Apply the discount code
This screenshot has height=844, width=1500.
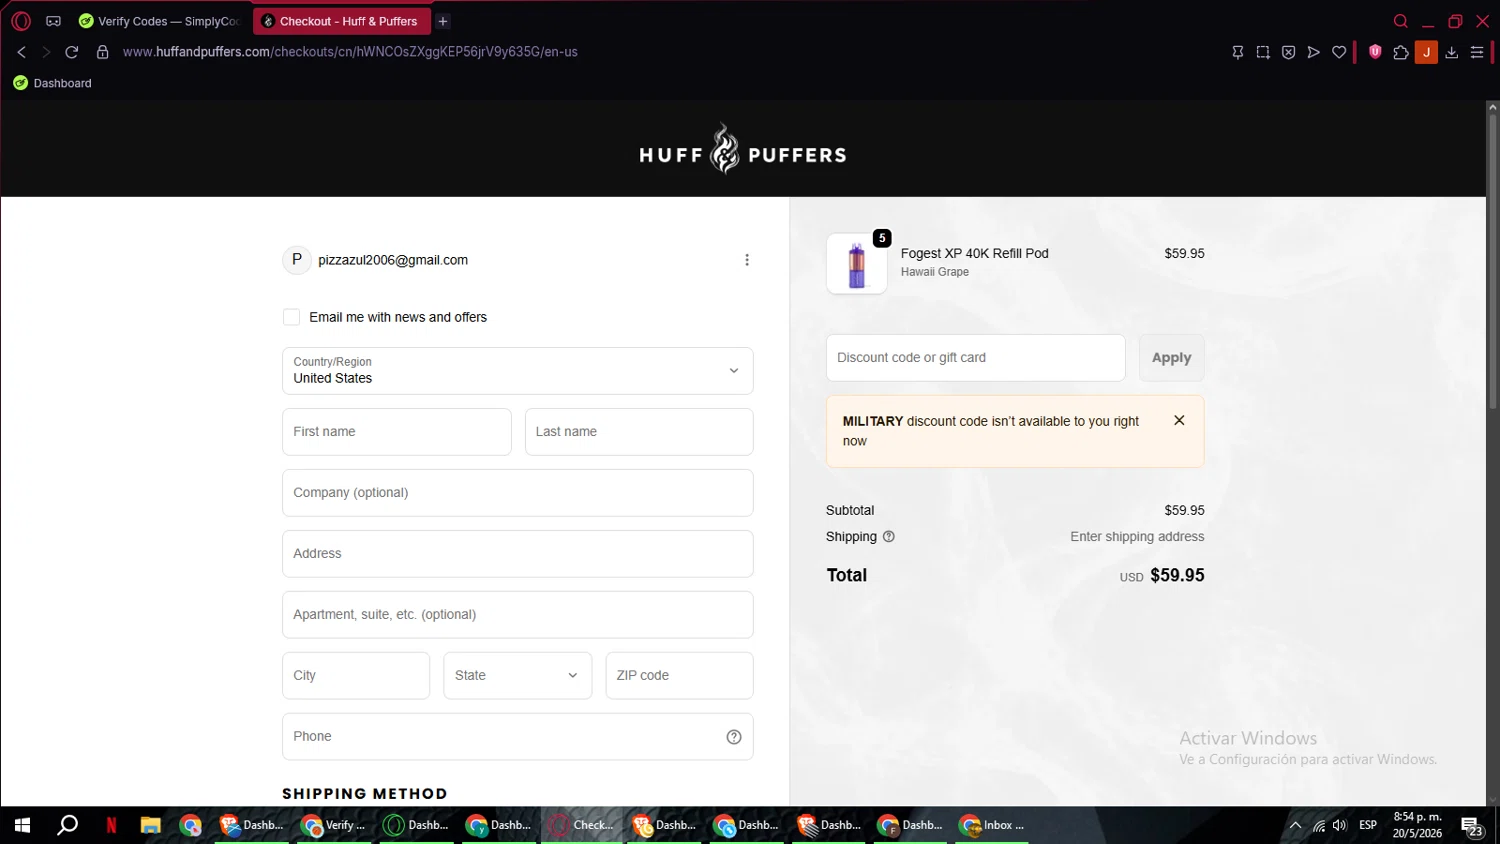point(1172,358)
